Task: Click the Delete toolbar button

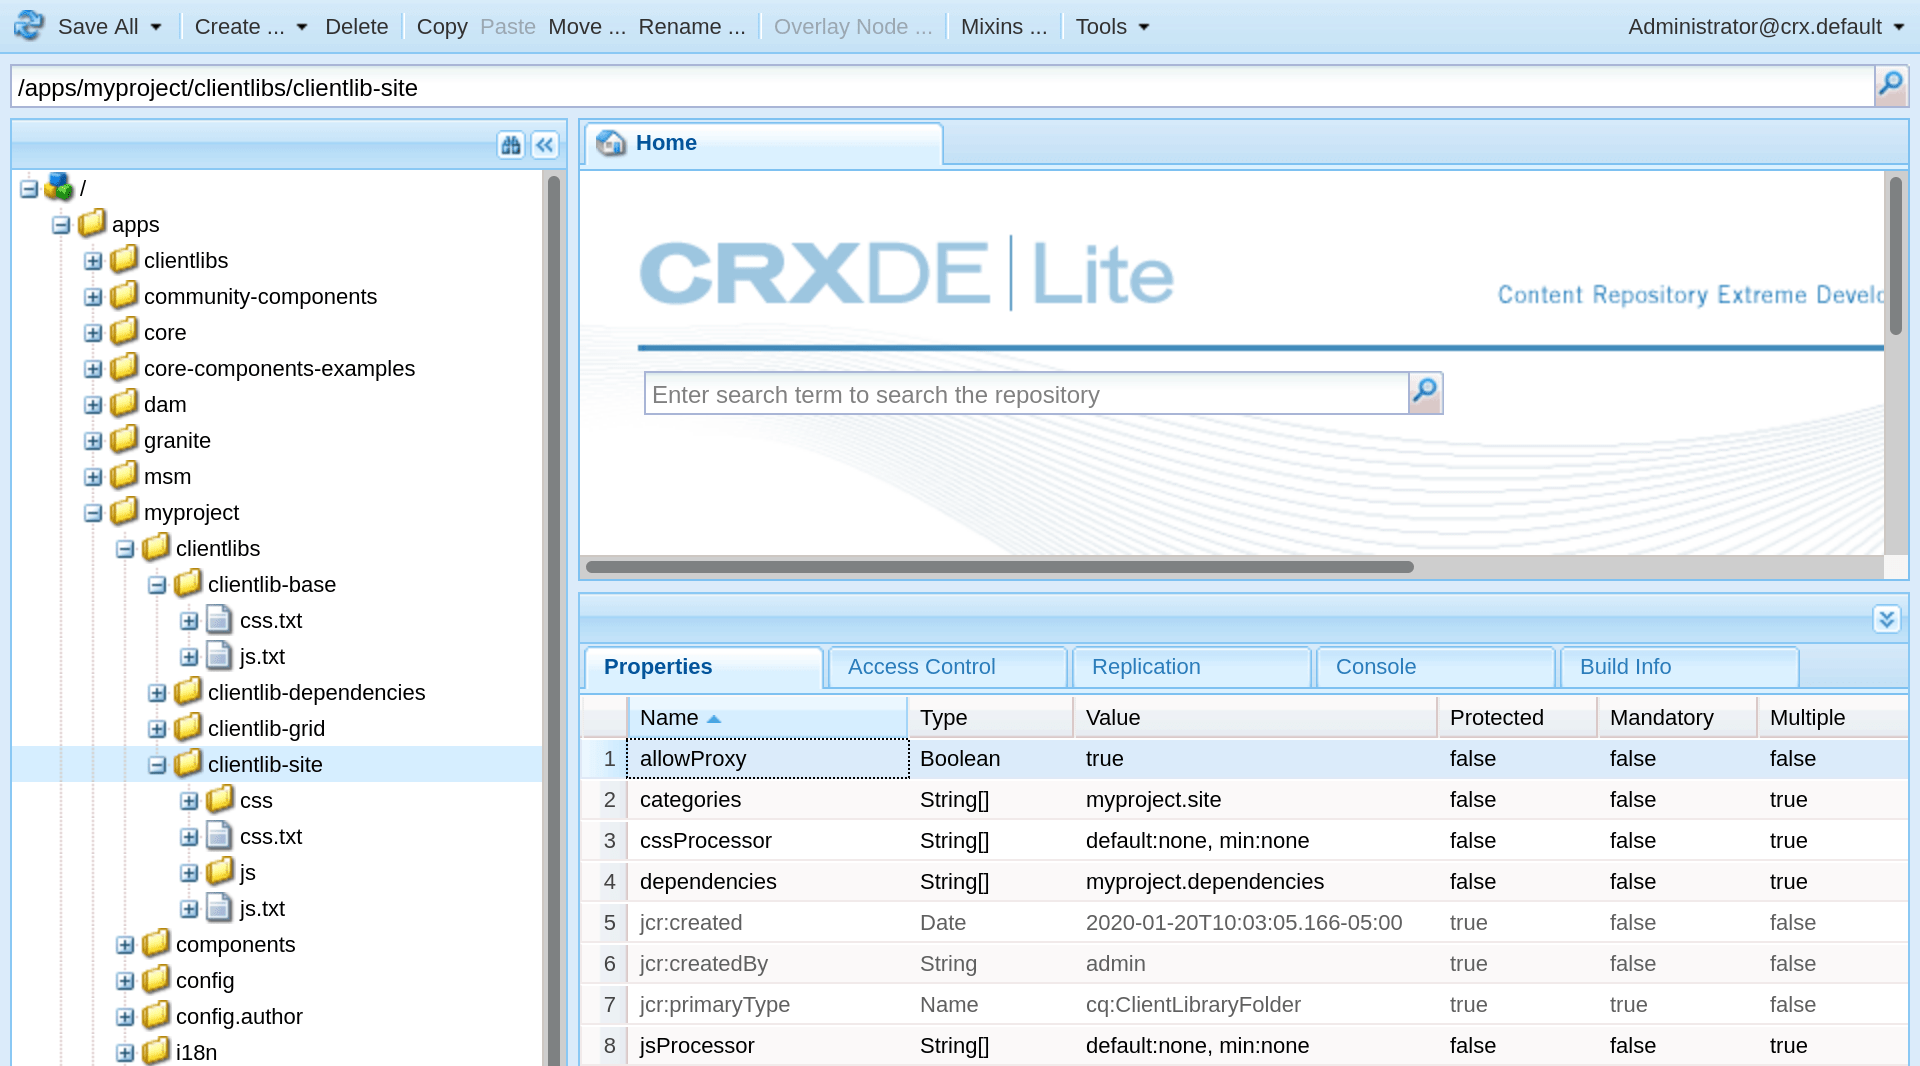Action: coord(356,27)
